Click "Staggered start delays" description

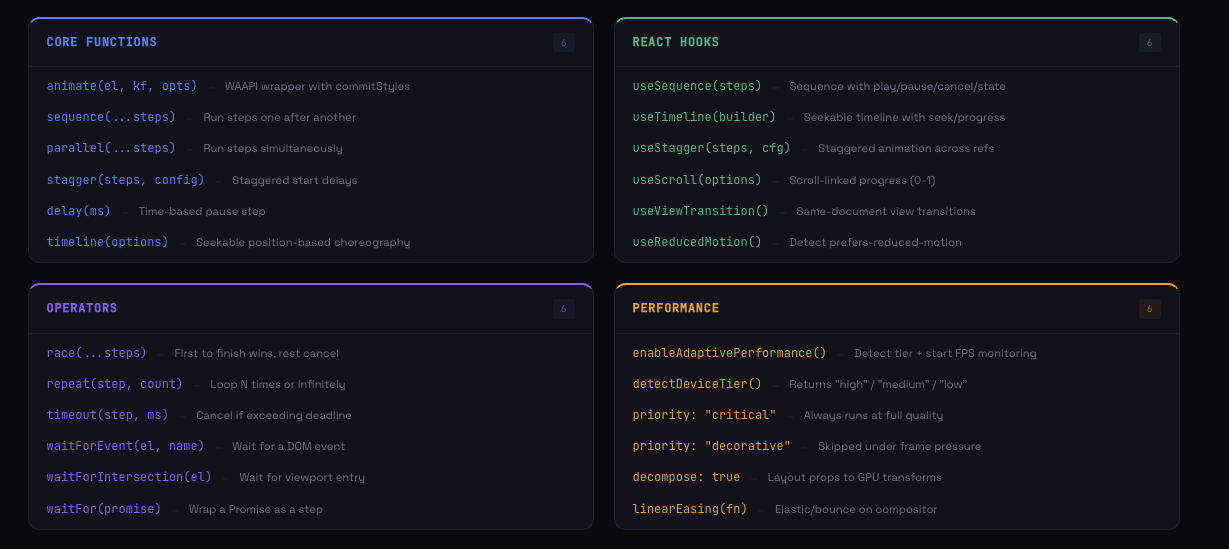click(294, 180)
